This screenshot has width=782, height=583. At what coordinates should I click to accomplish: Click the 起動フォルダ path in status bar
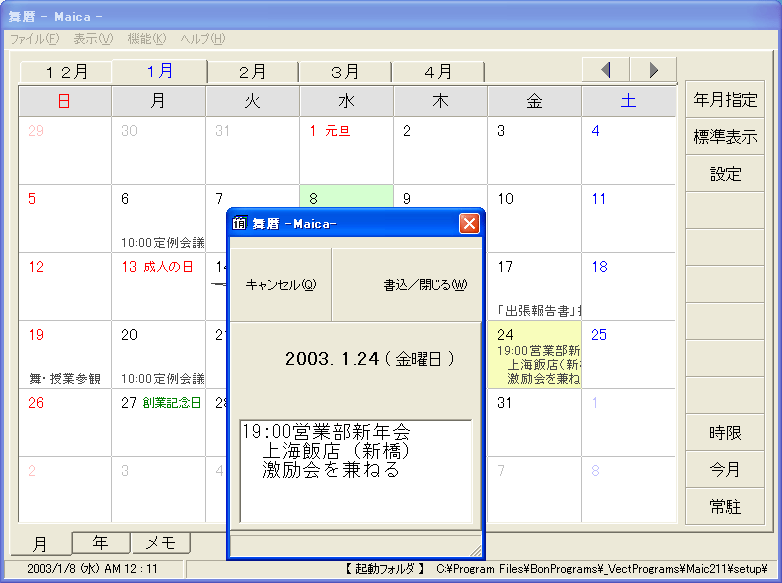click(x=556, y=569)
